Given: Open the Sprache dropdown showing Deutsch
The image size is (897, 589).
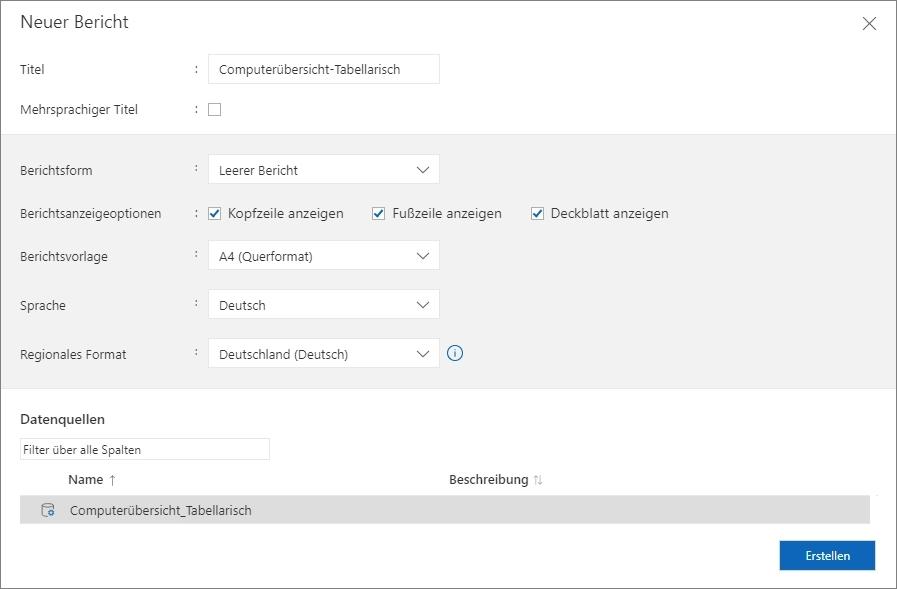Looking at the screenshot, I should pos(323,305).
